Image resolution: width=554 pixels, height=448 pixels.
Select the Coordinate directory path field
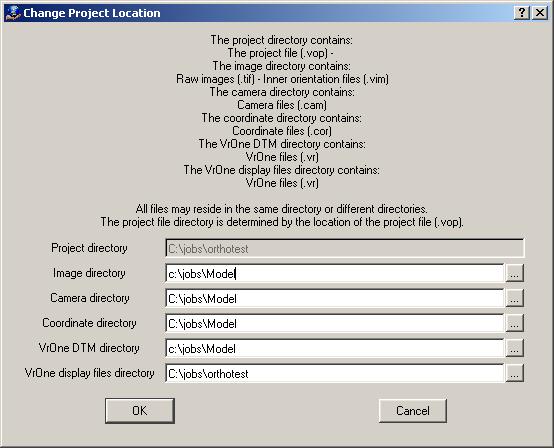(335, 324)
